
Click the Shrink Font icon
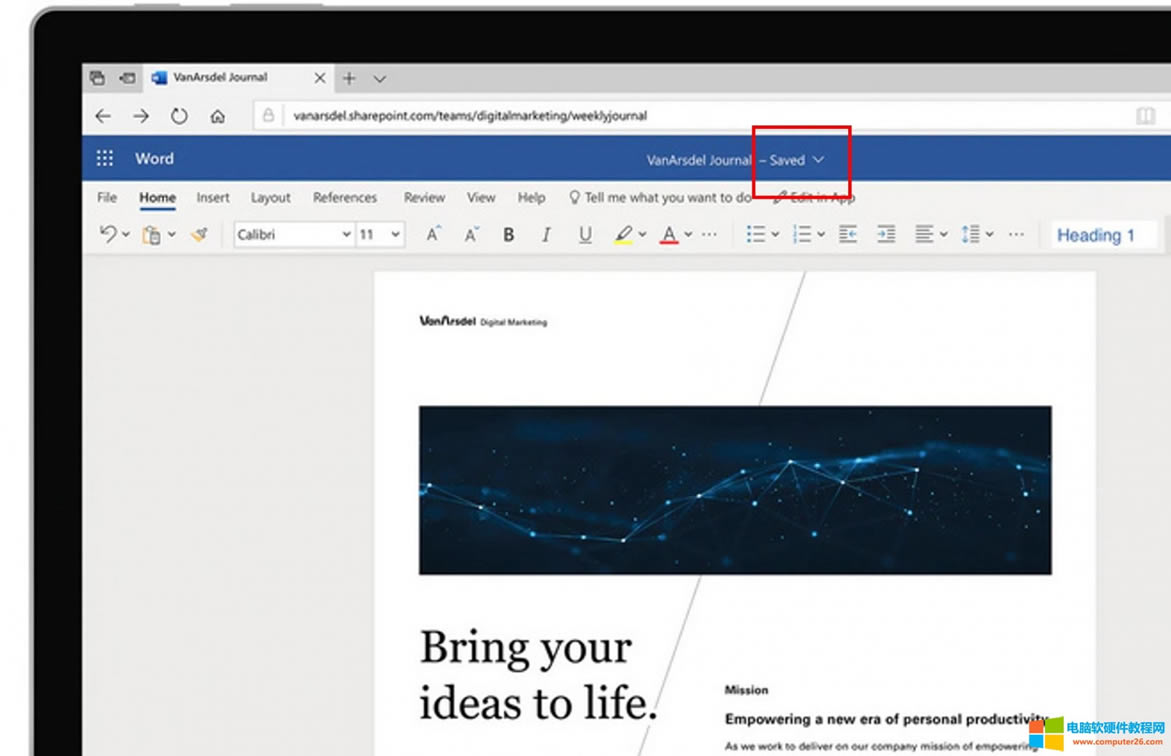point(471,235)
